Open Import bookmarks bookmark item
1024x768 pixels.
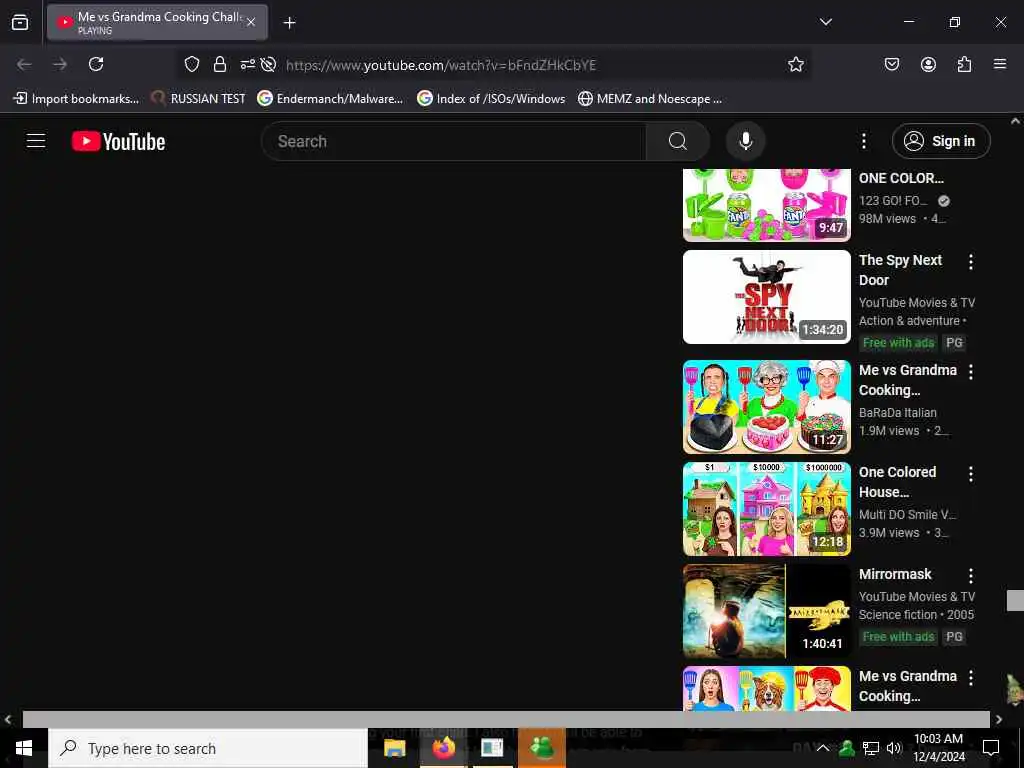pyautogui.click(x=76, y=99)
